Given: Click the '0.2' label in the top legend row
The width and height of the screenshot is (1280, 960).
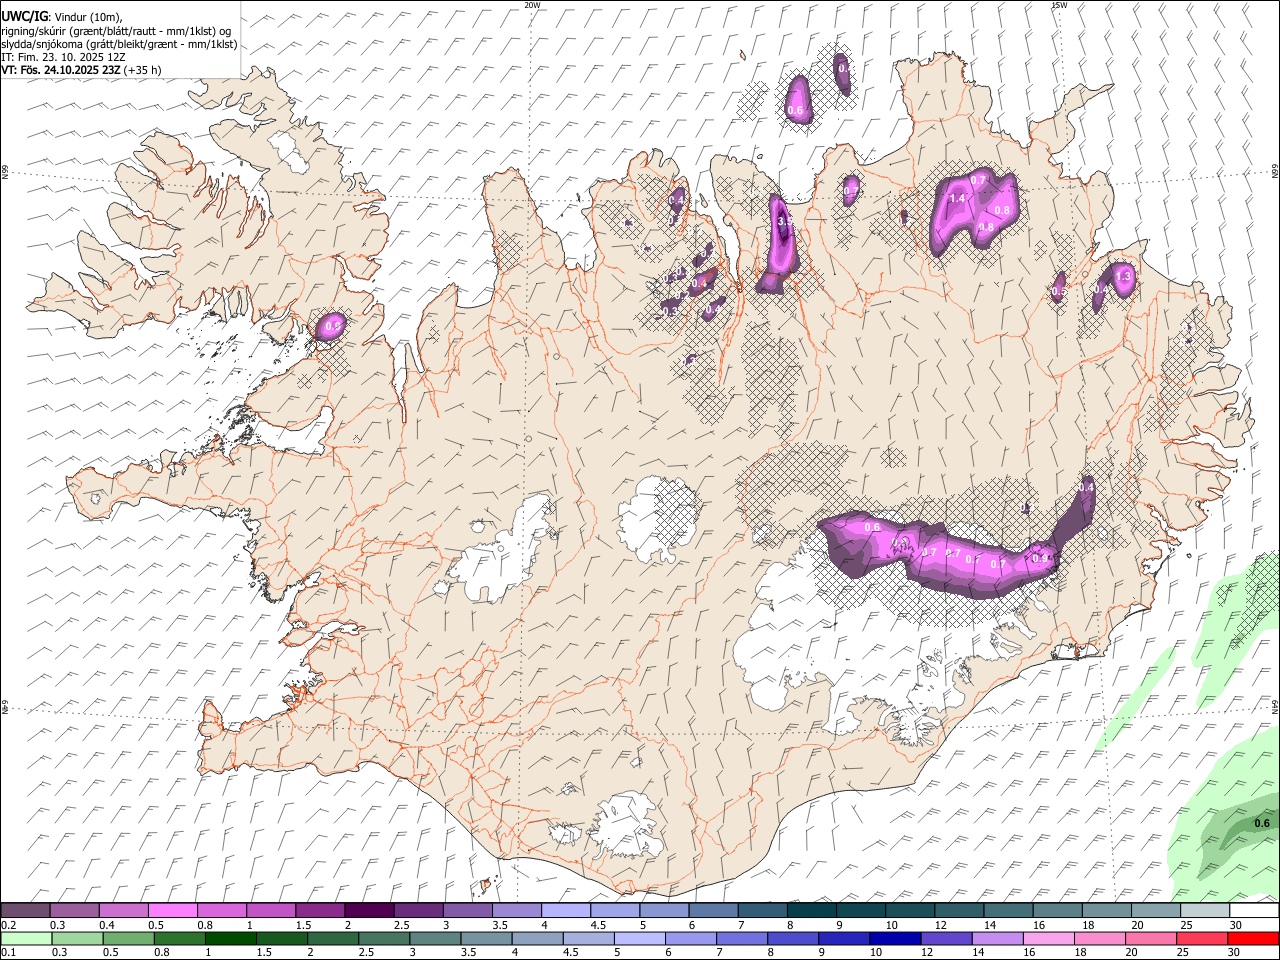Looking at the screenshot, I should click(x=9, y=925).
